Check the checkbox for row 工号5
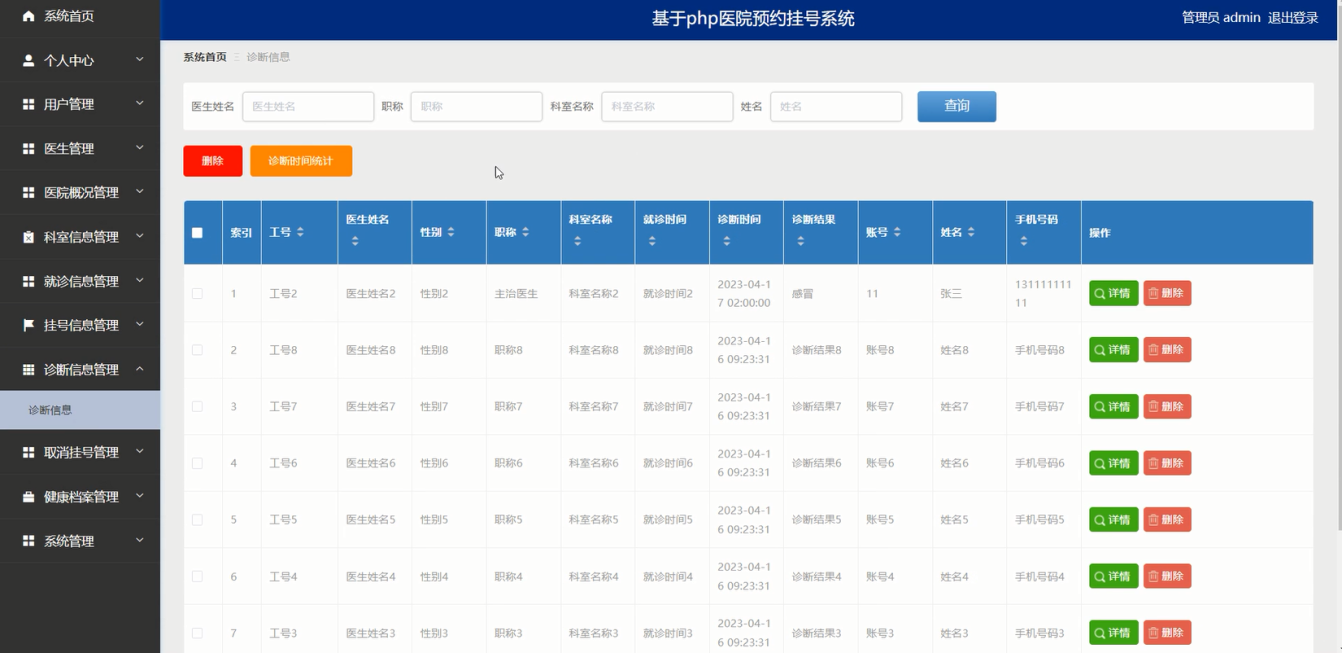This screenshot has height=653, width=1342. 197,520
